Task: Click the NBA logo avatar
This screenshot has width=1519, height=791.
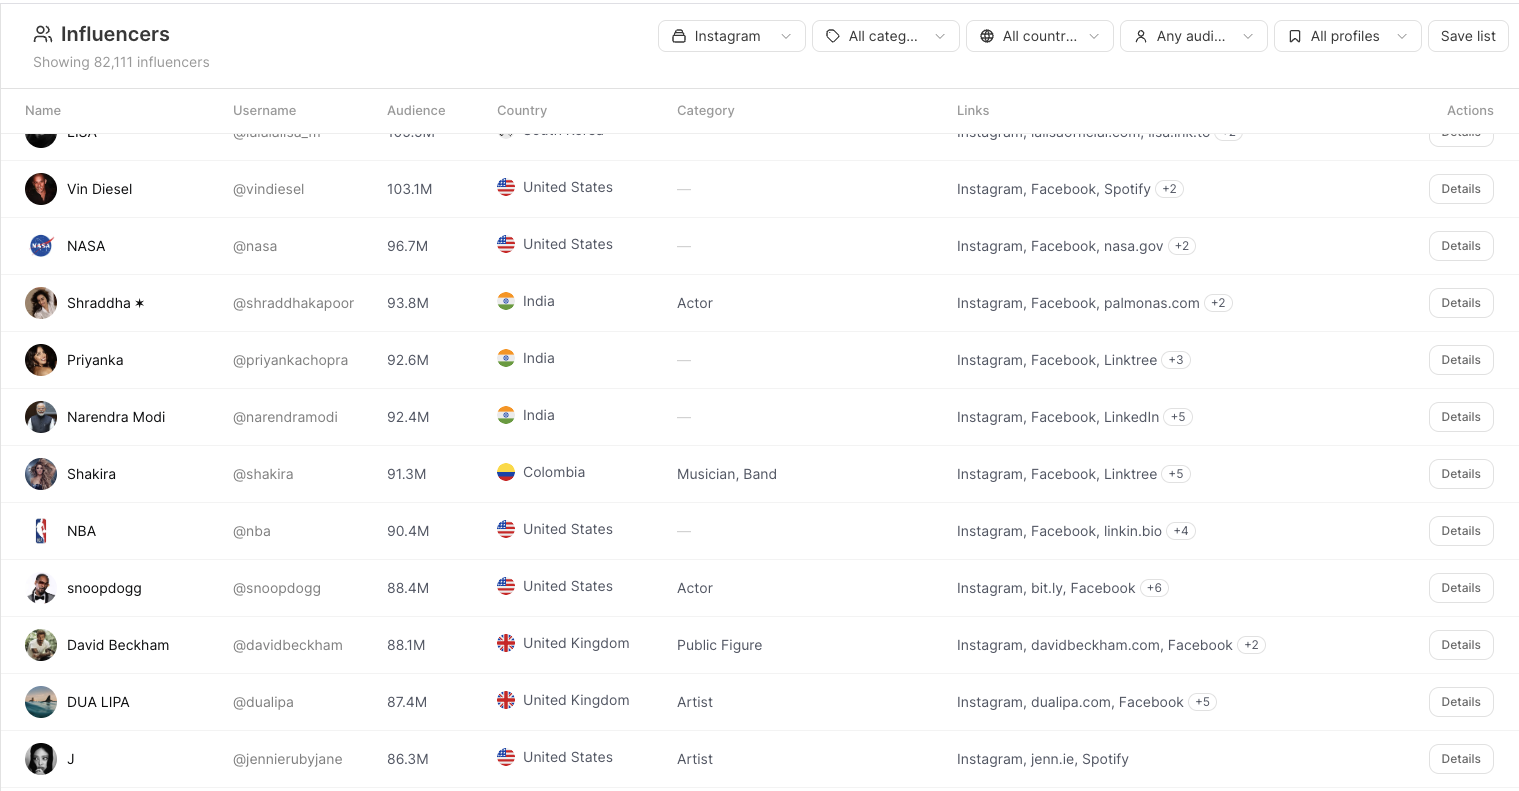Action: (x=41, y=531)
